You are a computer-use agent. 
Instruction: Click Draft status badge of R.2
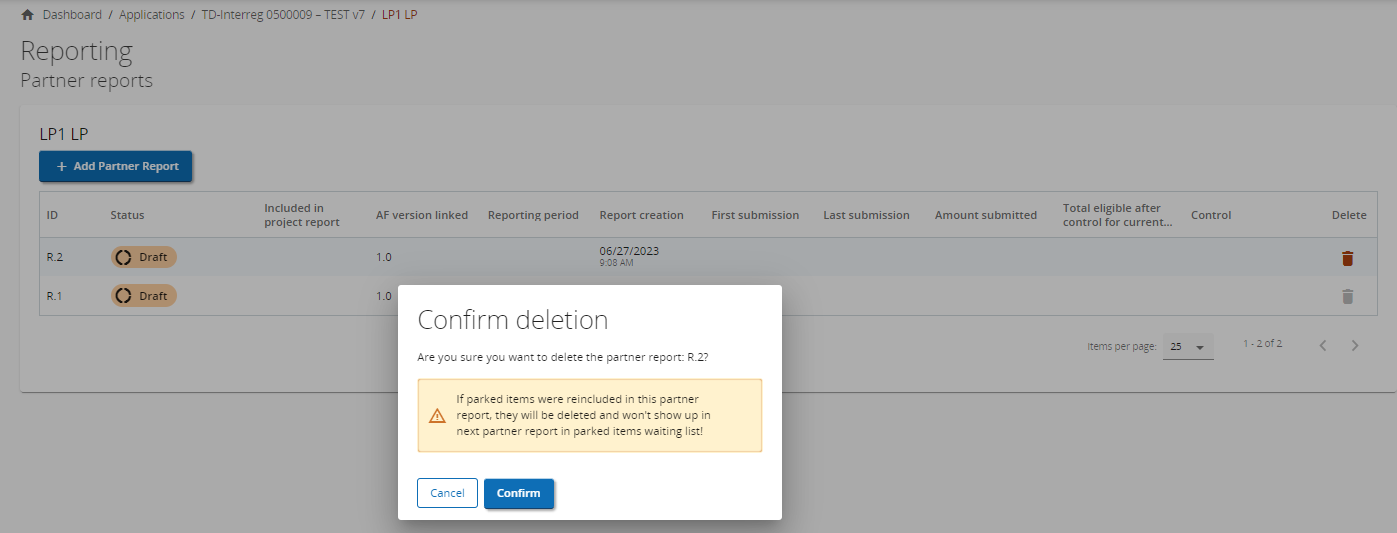[x=143, y=257]
